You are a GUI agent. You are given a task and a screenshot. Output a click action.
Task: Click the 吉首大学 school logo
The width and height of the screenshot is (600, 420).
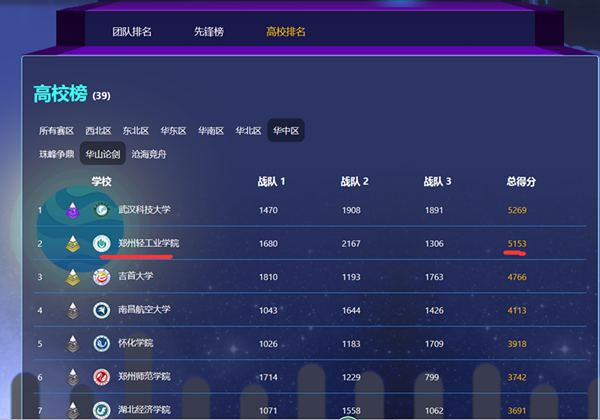(x=101, y=277)
